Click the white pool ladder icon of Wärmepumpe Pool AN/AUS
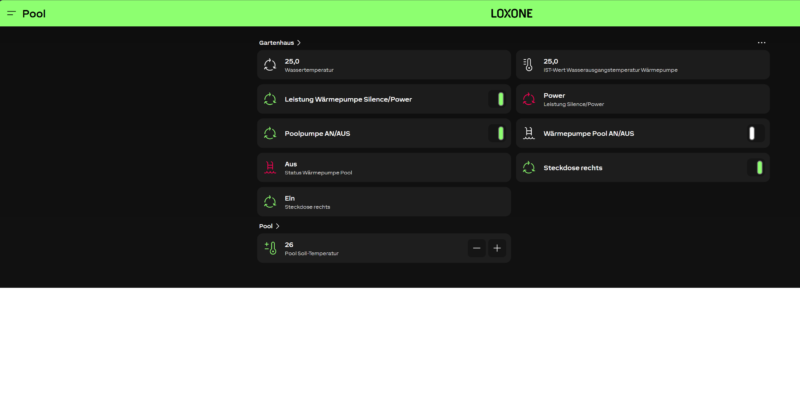 (x=529, y=133)
